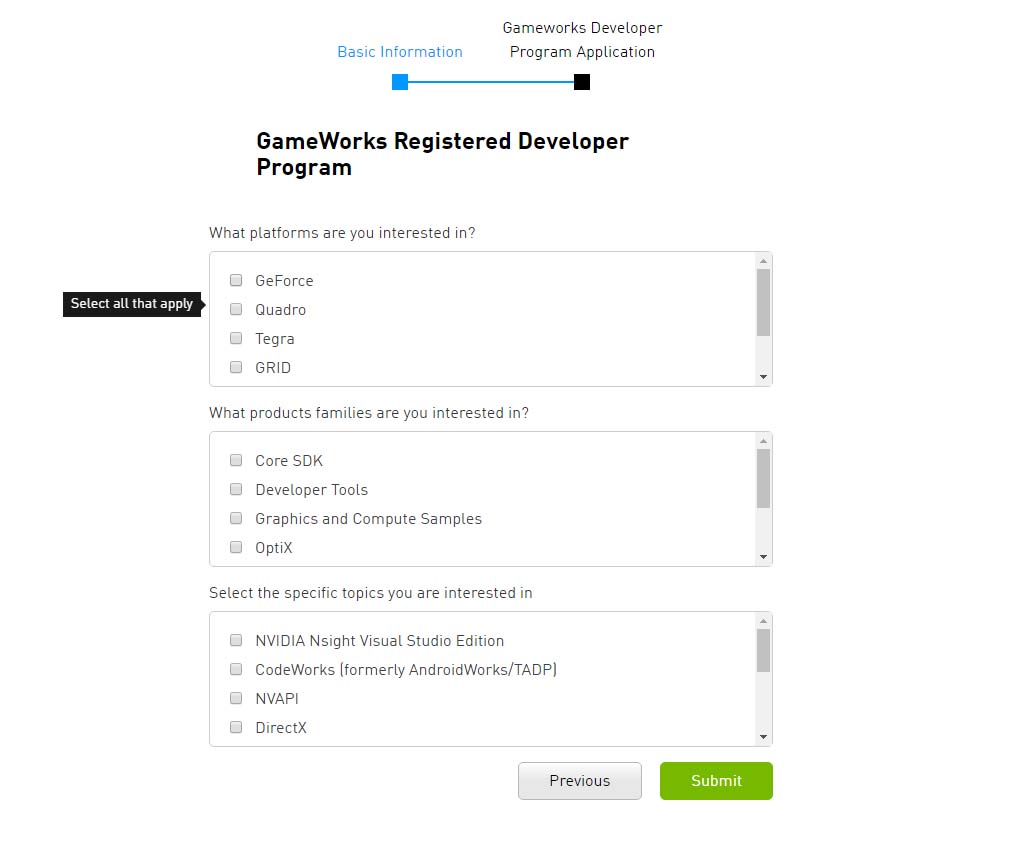Screen dimensions: 1012x868
Task: Select the NVAPI checkbox
Action: pyautogui.click(x=236, y=698)
